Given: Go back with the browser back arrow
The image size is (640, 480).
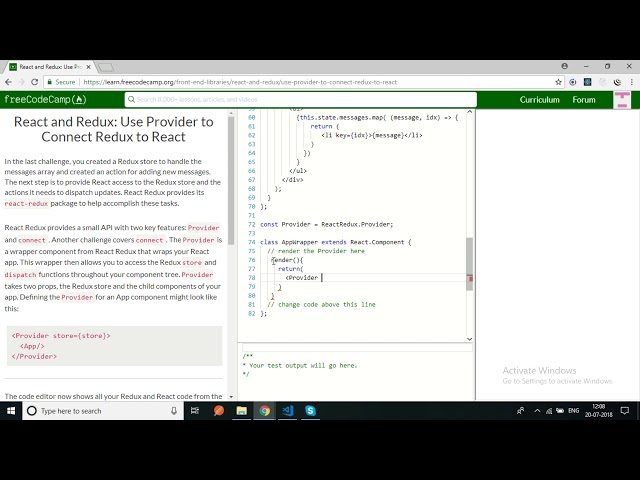Looking at the screenshot, I should 8,82.
